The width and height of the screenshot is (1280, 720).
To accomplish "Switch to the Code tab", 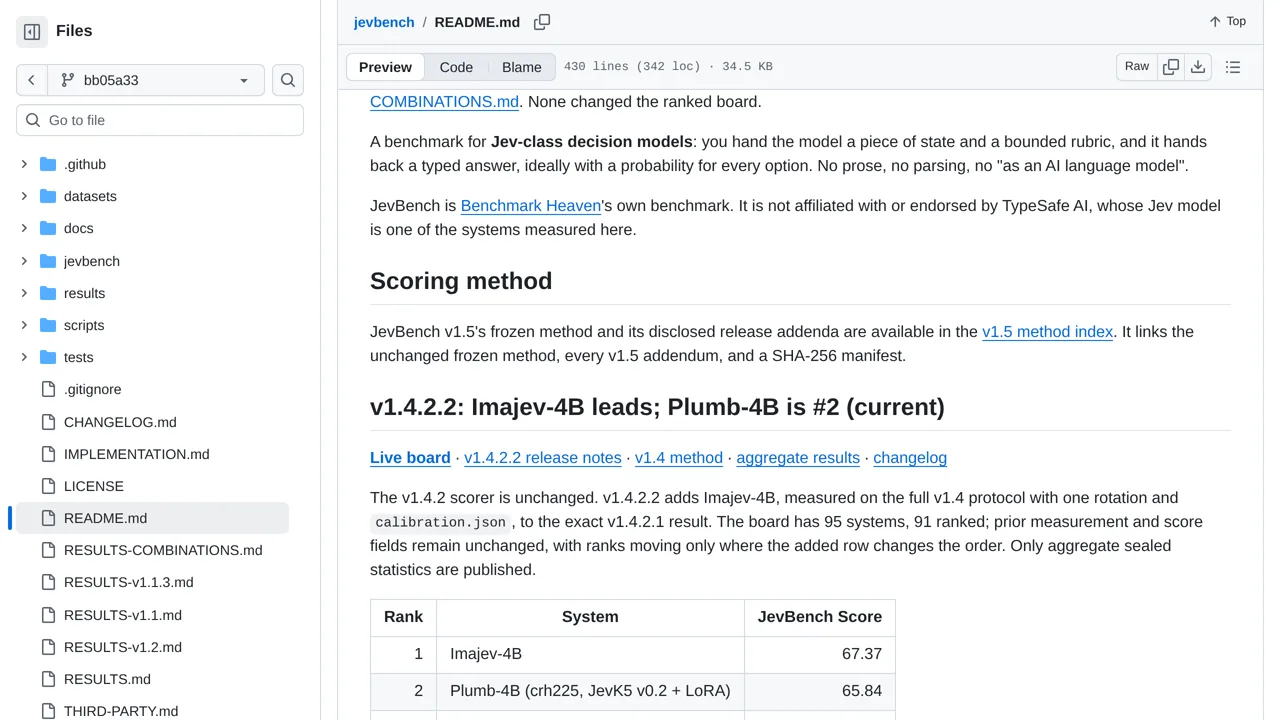I will pos(456,67).
